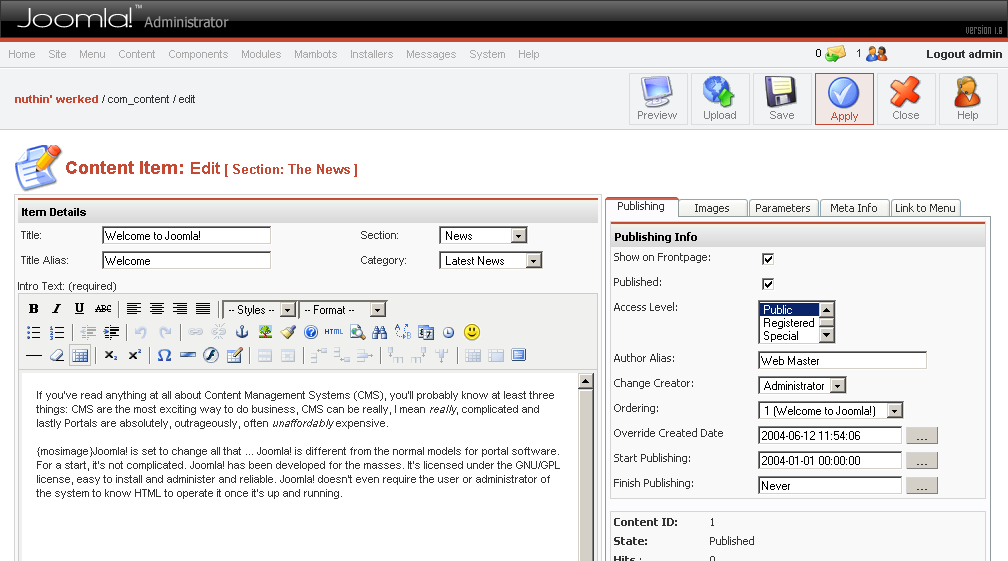Switch to the Meta Info tab
The width and height of the screenshot is (1008, 561).
click(x=854, y=208)
